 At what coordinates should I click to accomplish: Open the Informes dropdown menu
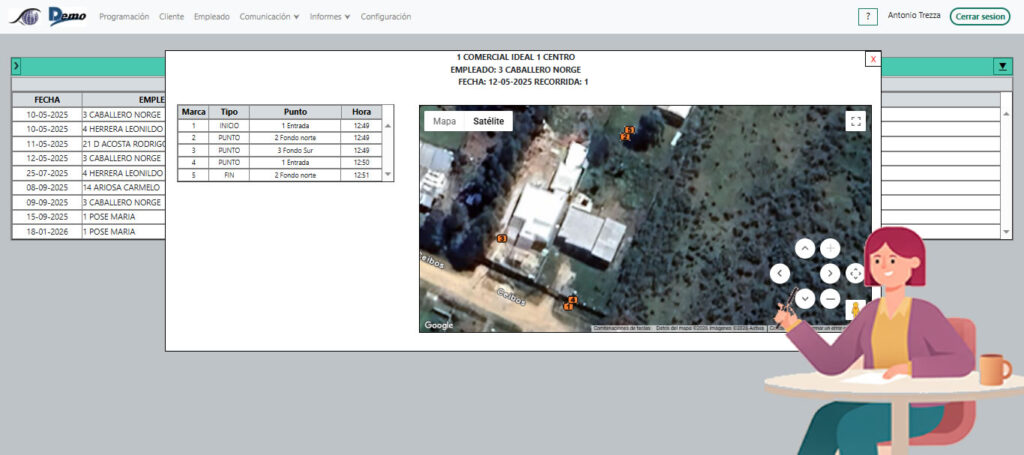tap(330, 17)
